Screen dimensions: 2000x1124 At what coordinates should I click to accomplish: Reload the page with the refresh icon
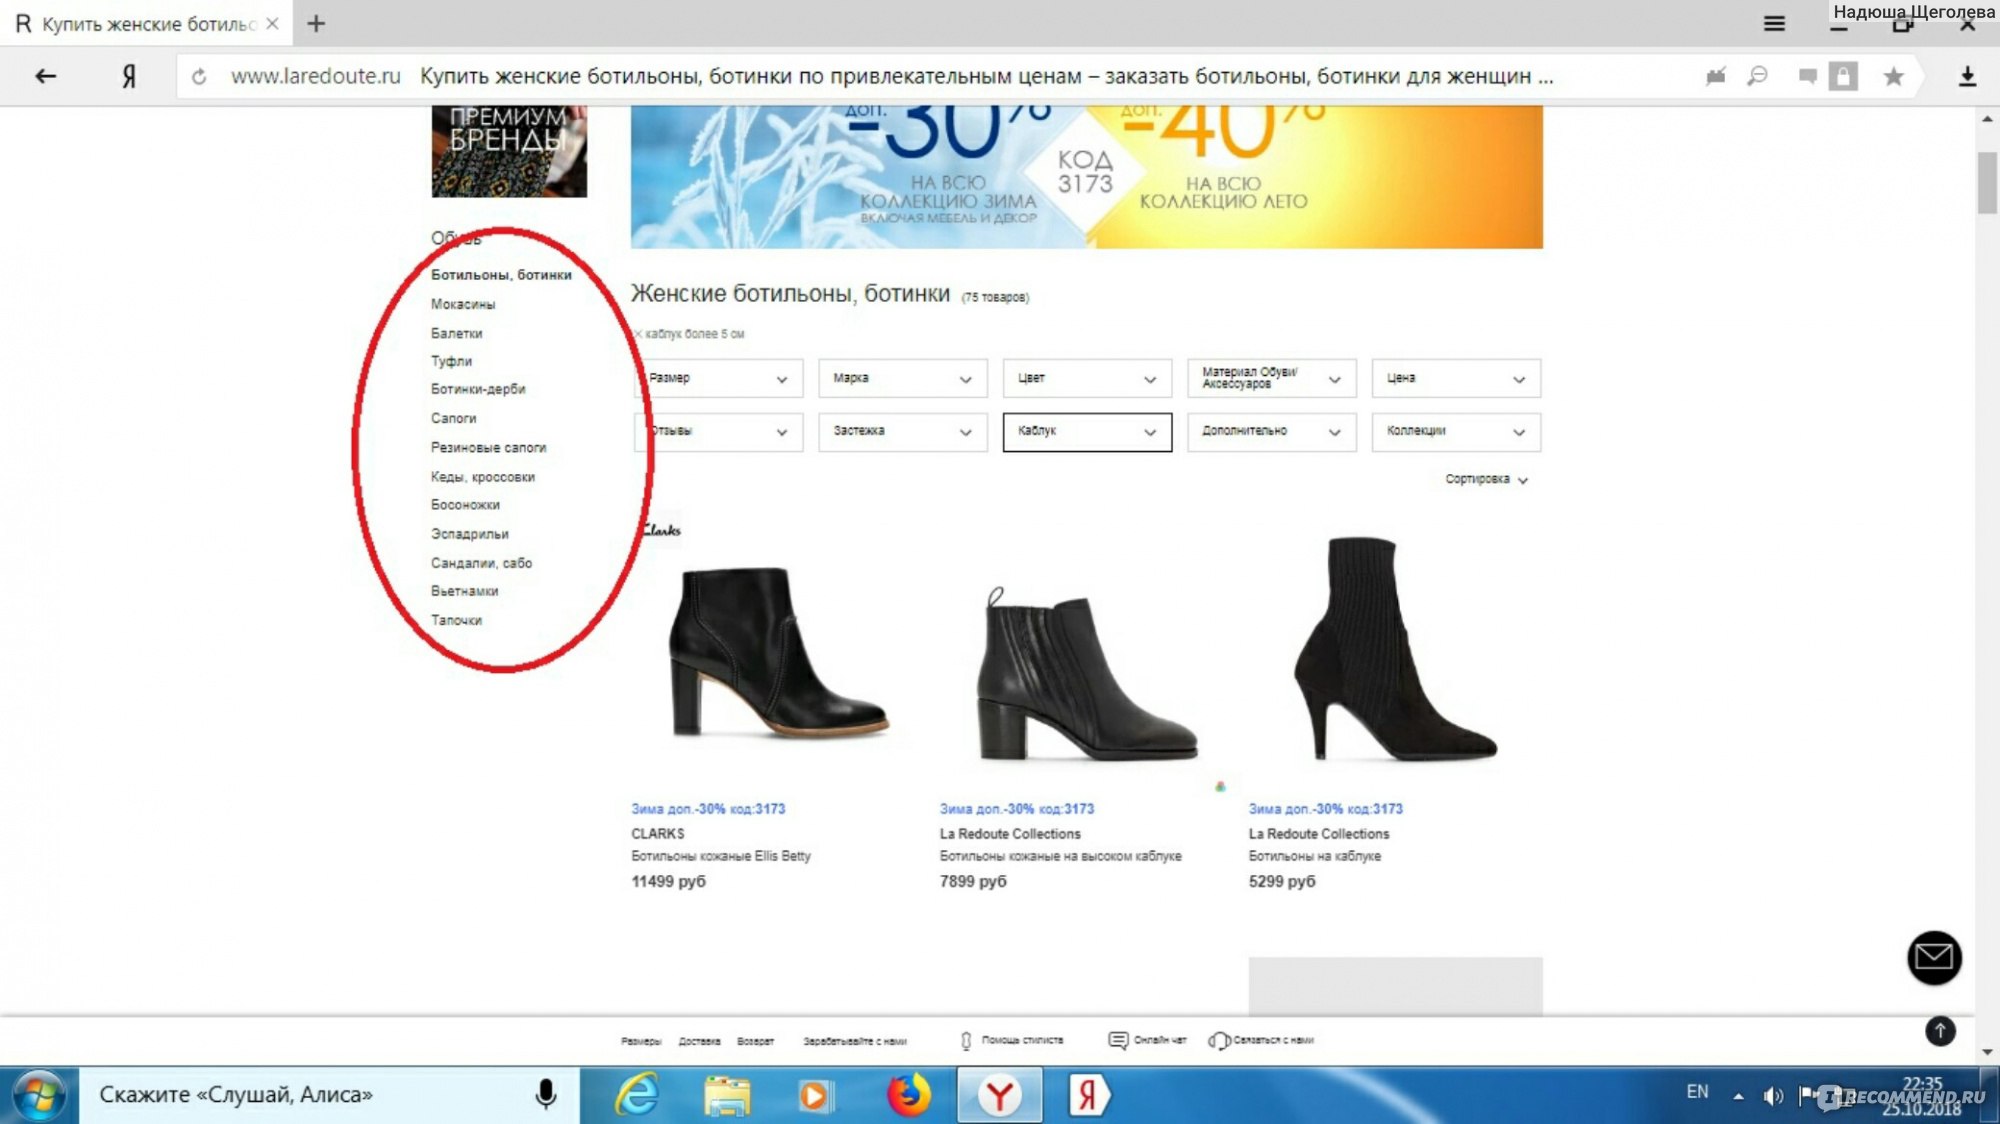click(x=199, y=77)
